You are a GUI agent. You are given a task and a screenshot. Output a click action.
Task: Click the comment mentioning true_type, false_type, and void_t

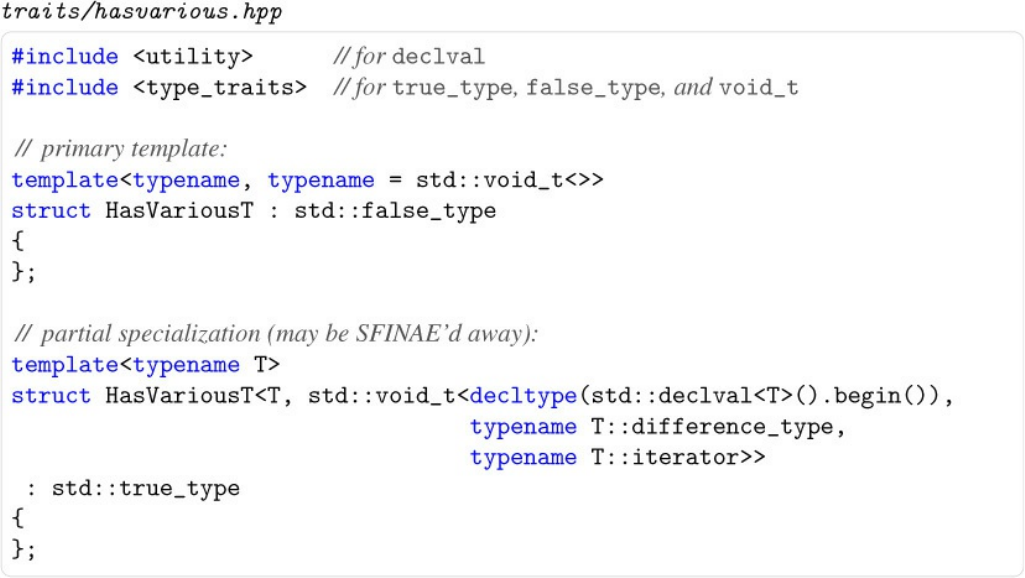pos(566,88)
